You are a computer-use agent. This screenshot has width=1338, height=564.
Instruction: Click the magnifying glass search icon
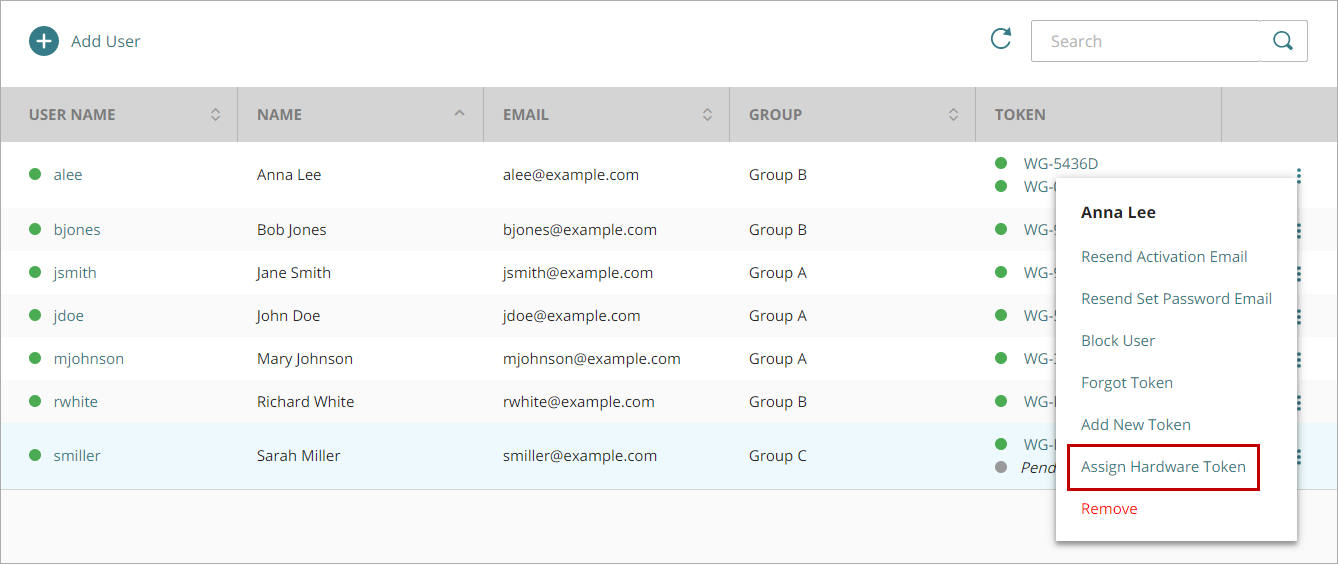coord(1282,41)
